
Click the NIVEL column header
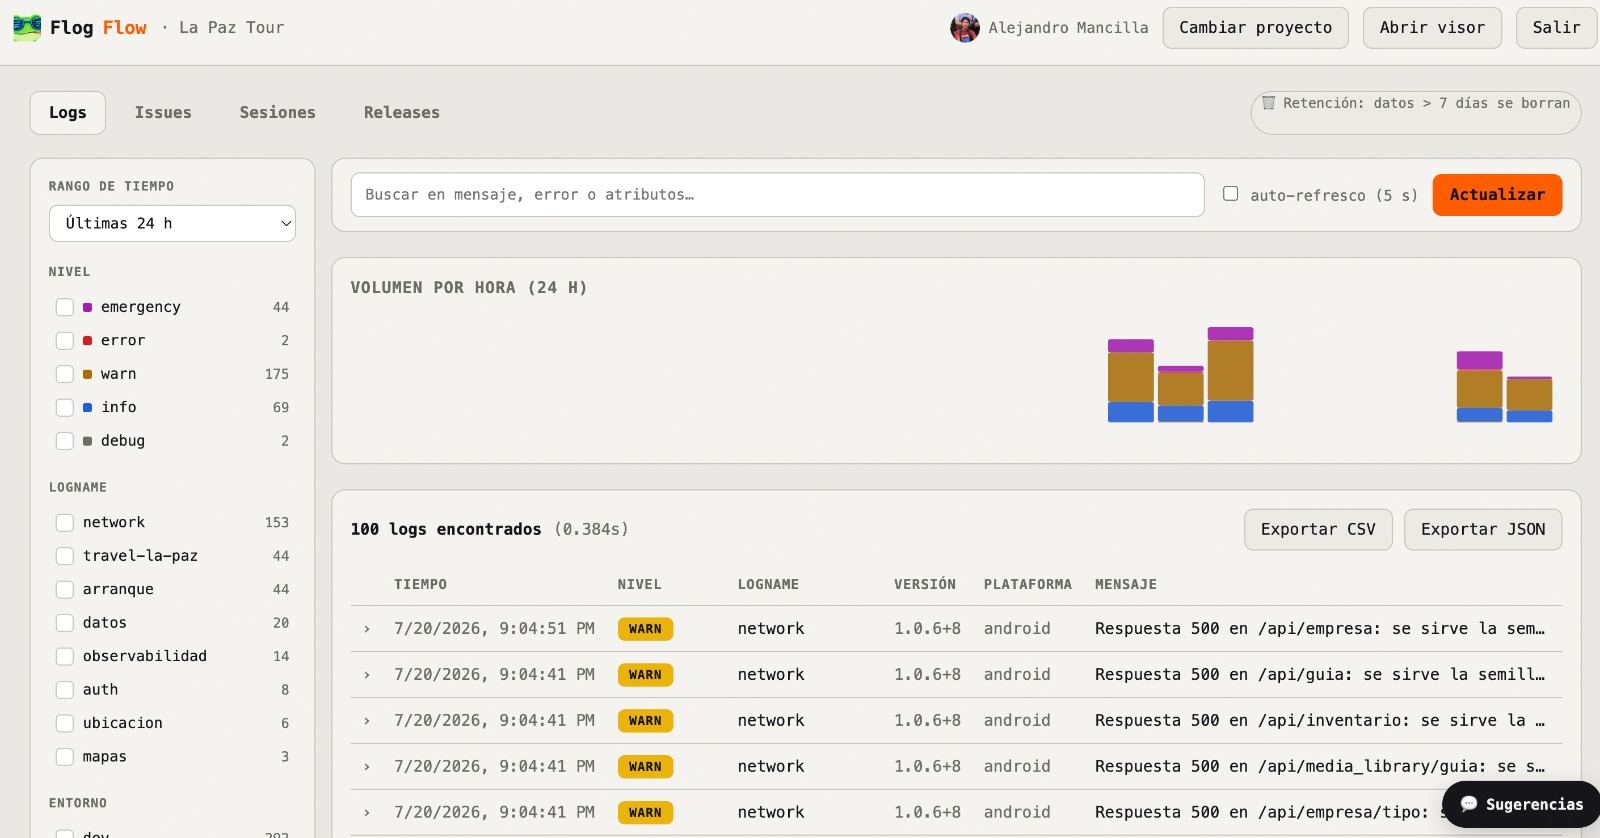(x=639, y=584)
